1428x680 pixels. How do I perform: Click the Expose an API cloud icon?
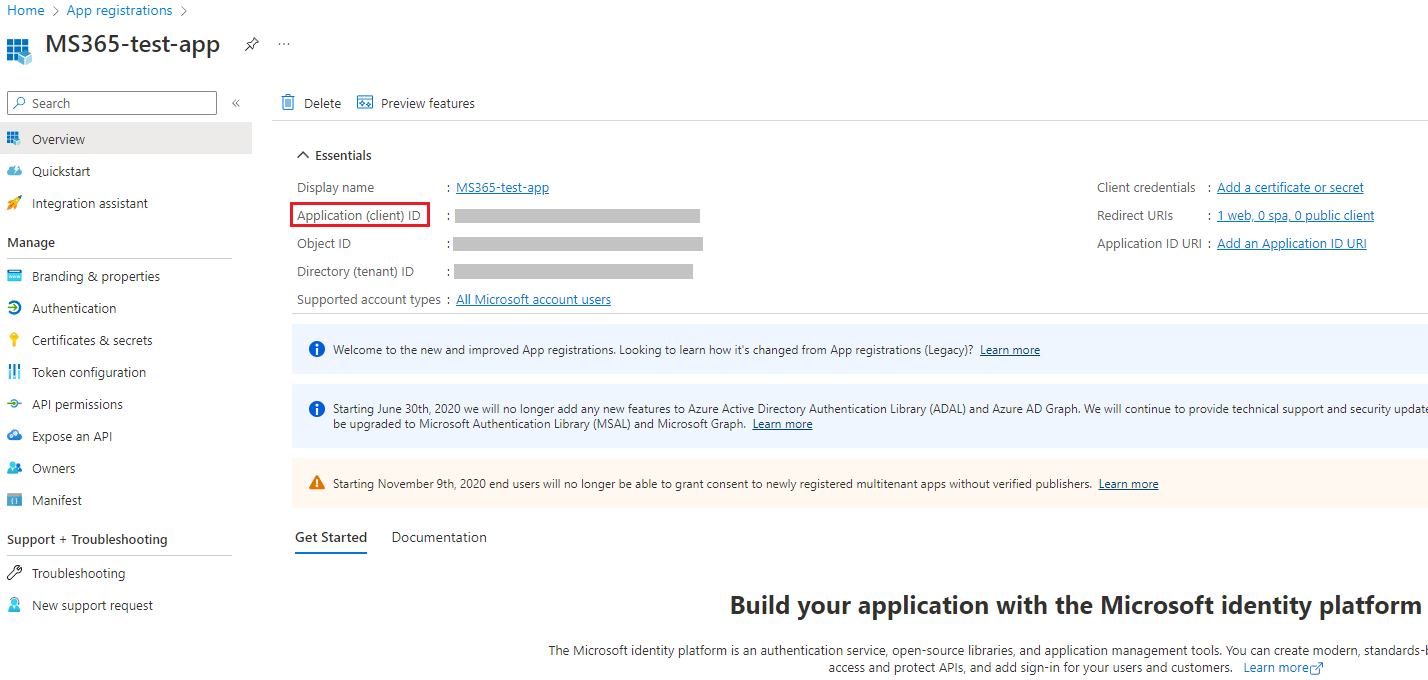[14, 436]
